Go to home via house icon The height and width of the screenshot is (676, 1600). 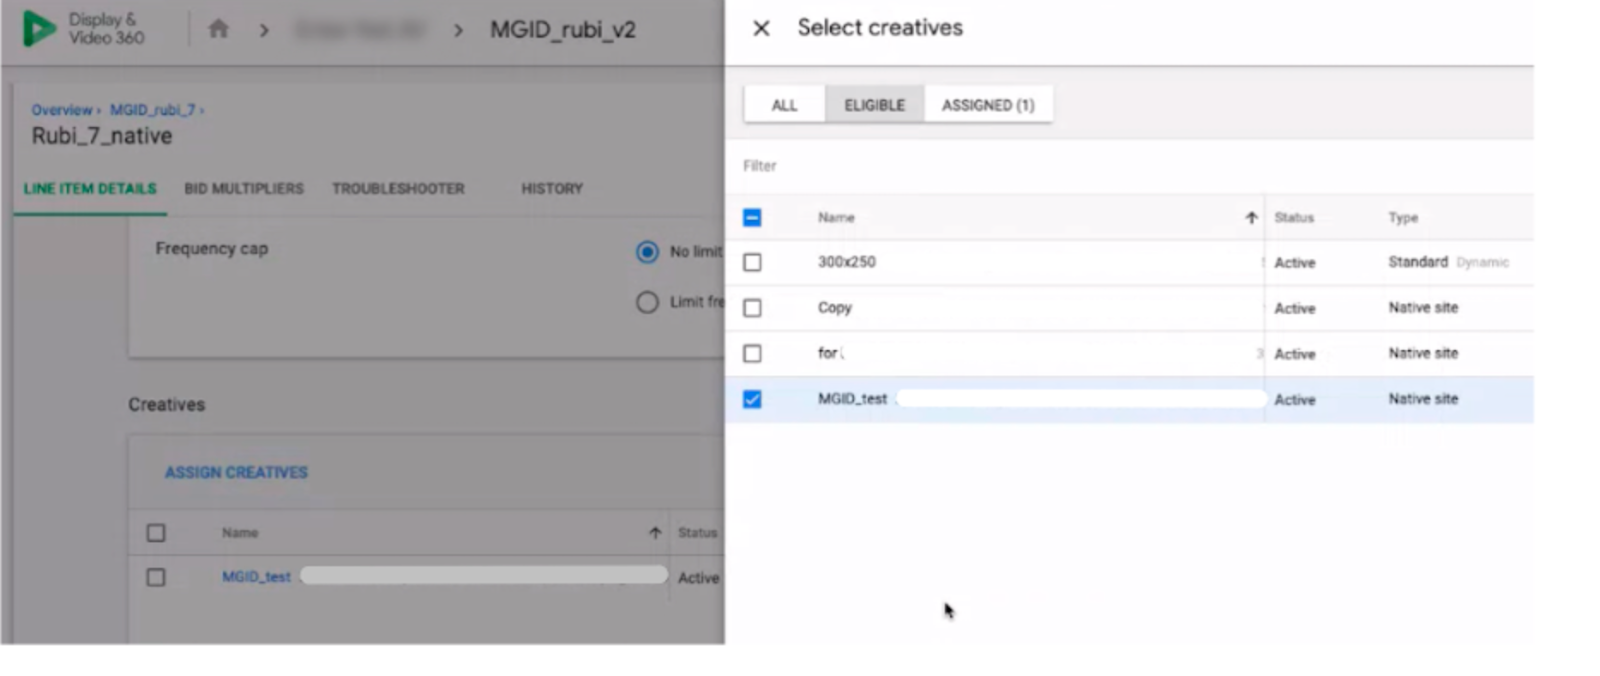click(x=218, y=29)
